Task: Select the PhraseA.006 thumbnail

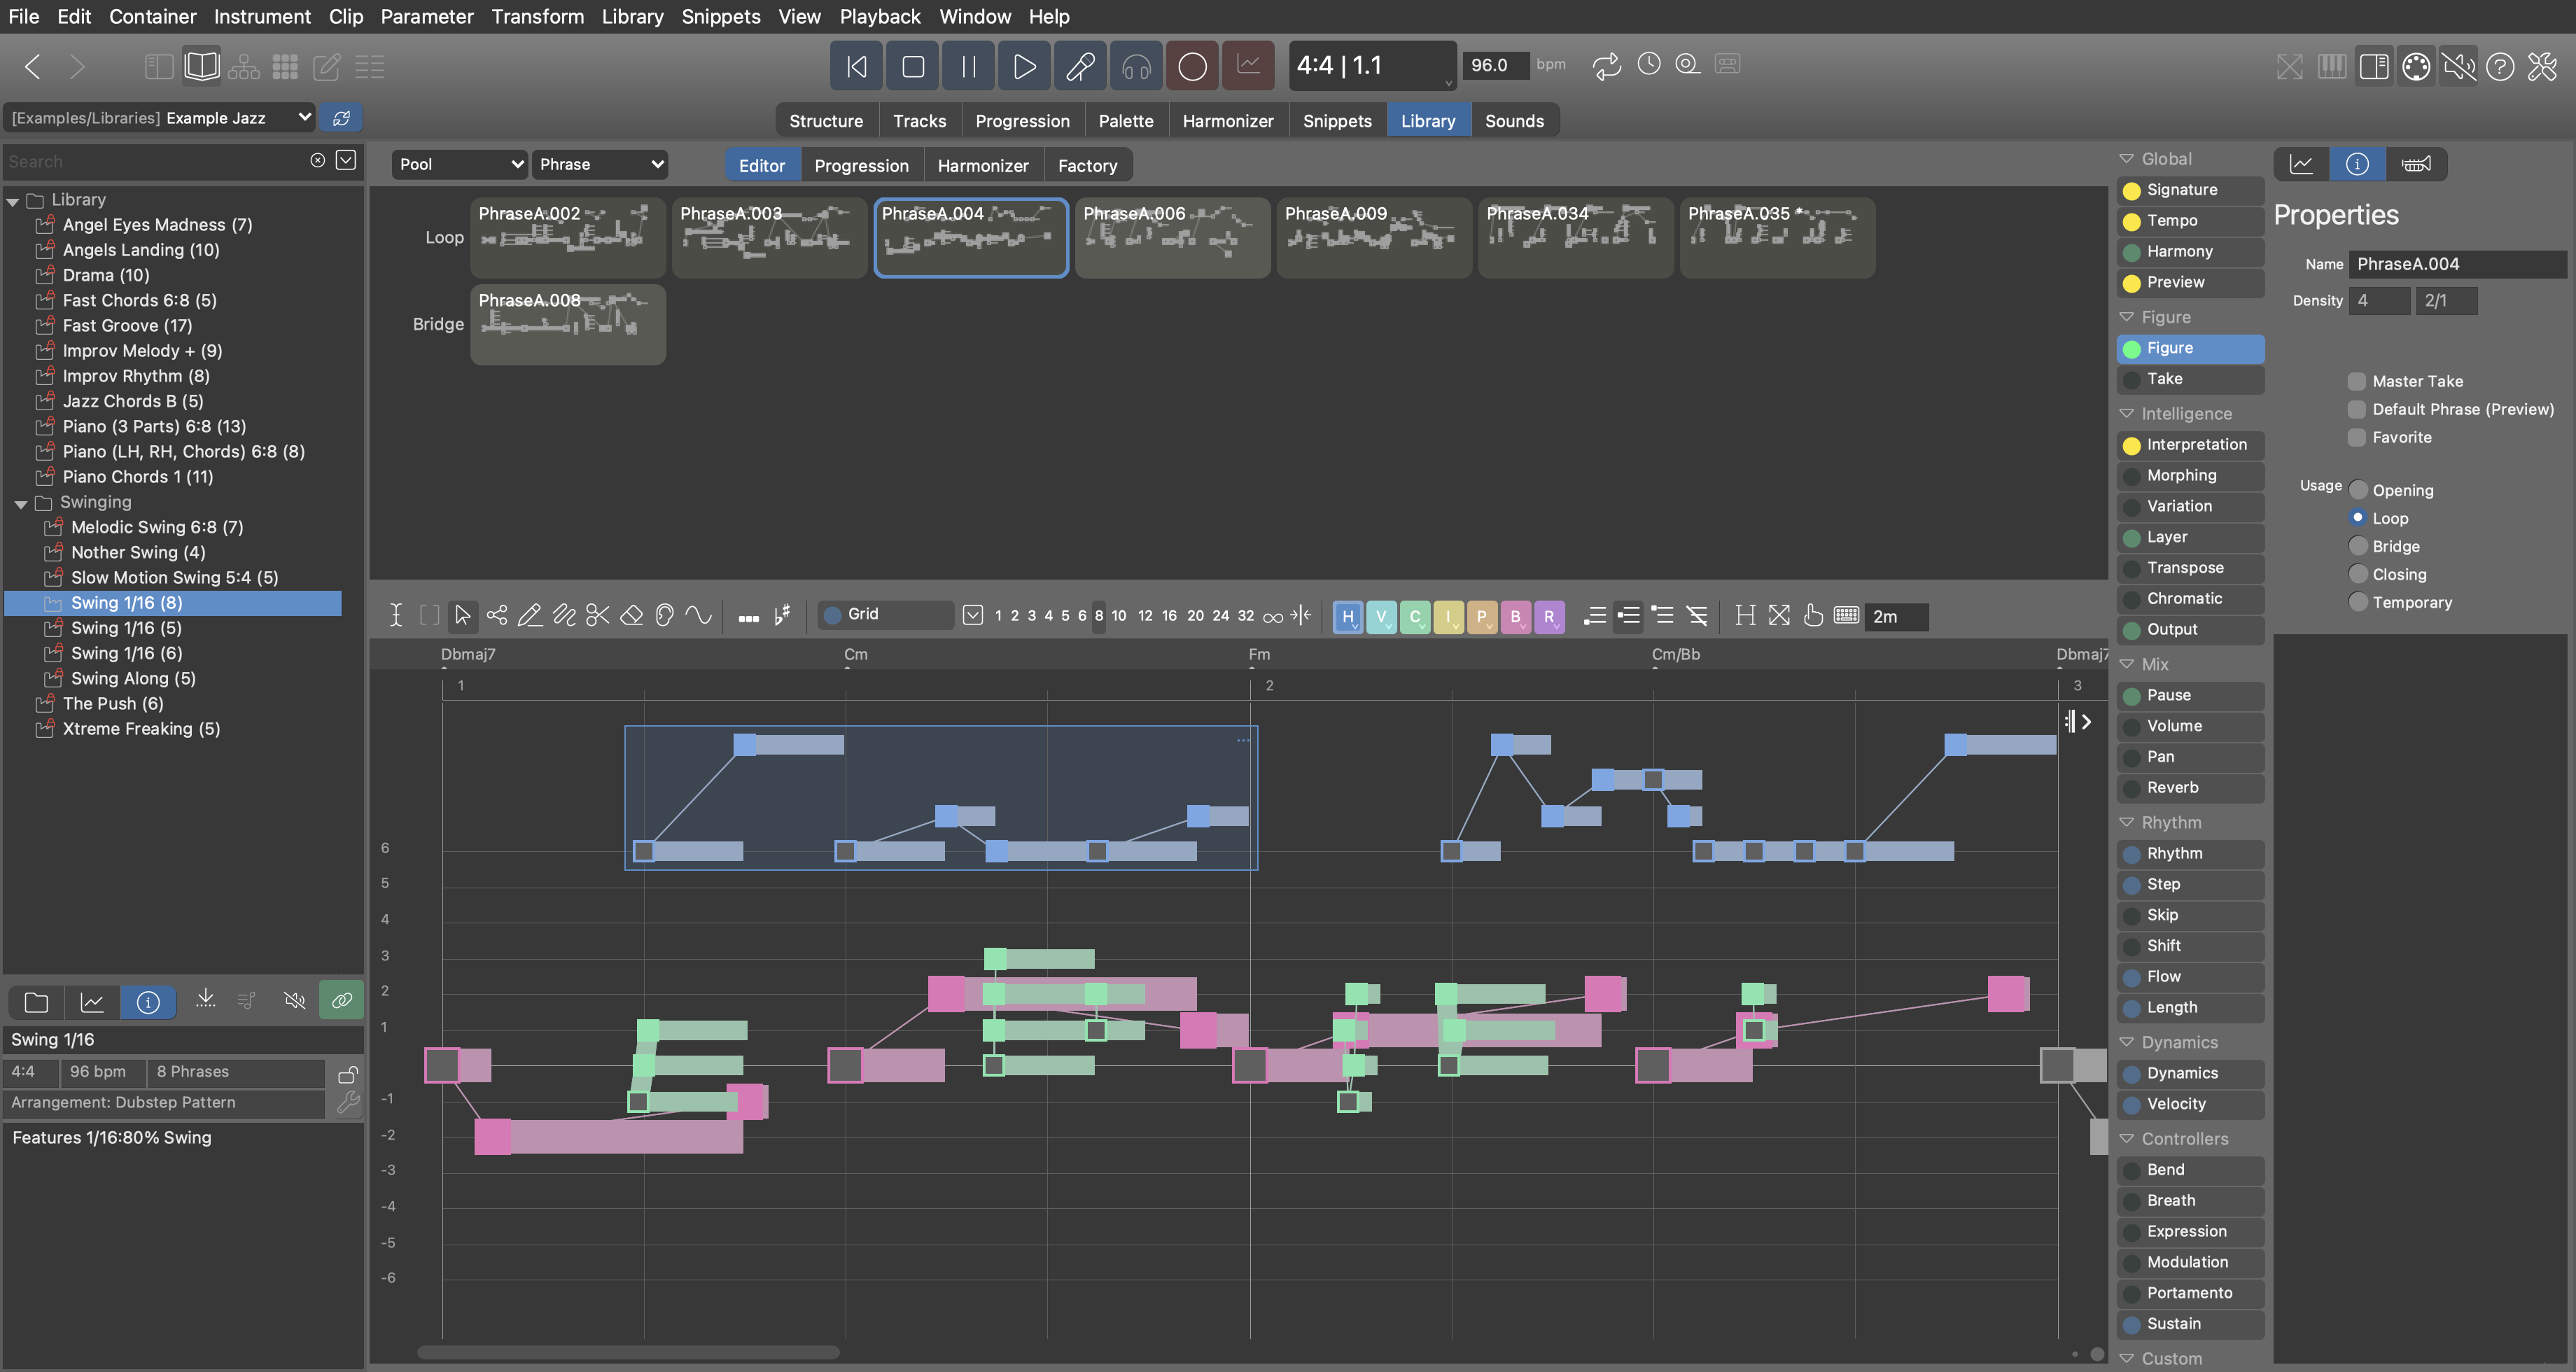Action: (x=1172, y=238)
